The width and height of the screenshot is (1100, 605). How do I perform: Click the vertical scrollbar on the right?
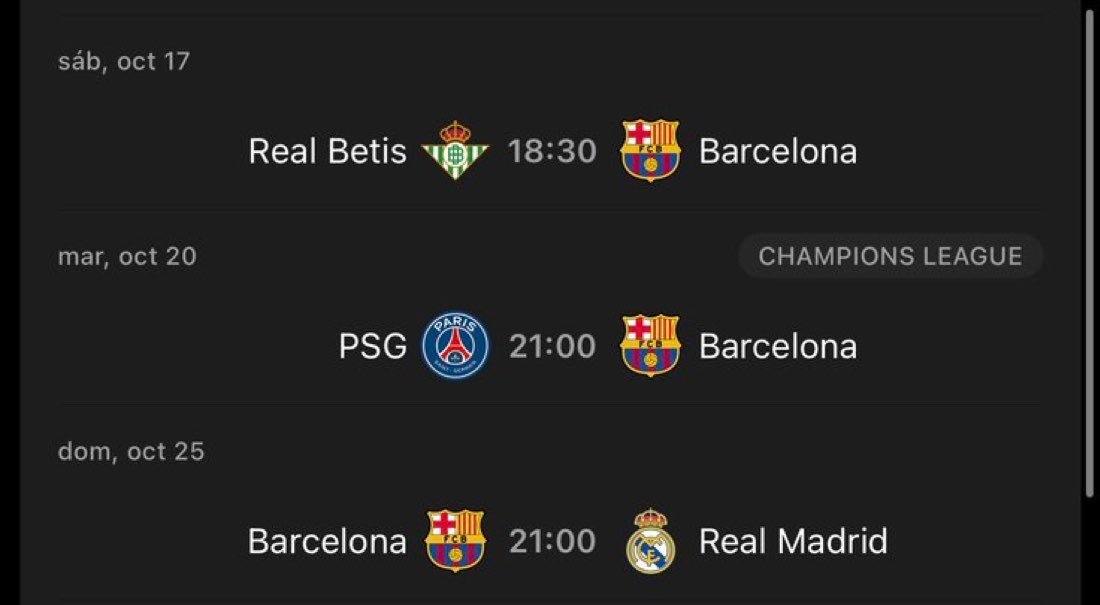pyautogui.click(x=1089, y=253)
